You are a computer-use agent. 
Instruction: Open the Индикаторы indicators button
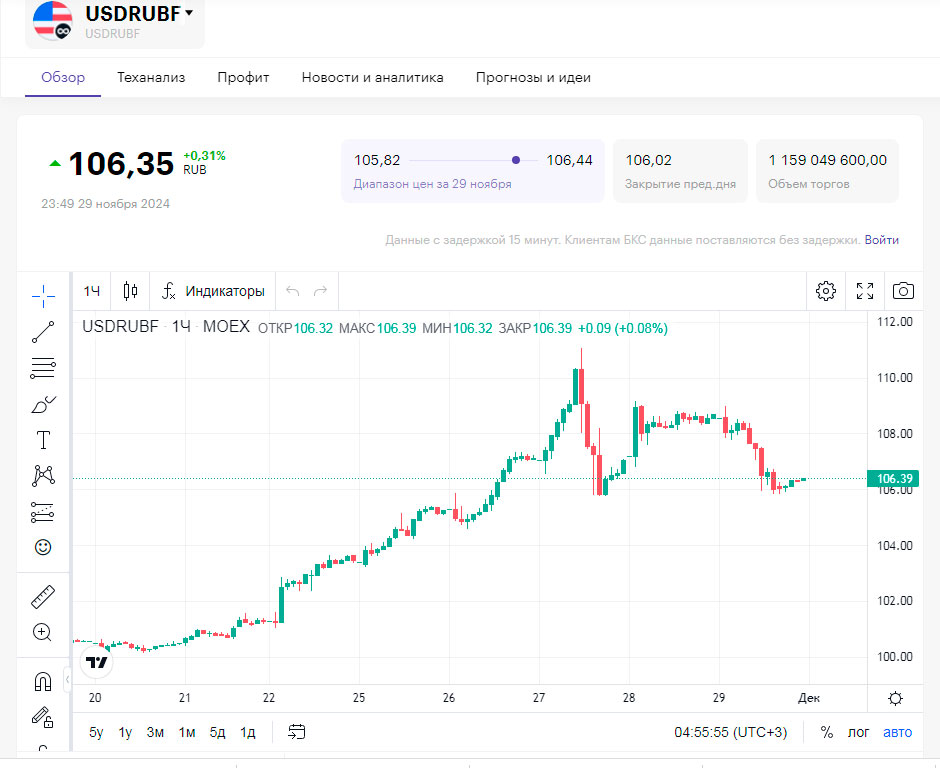[213, 291]
